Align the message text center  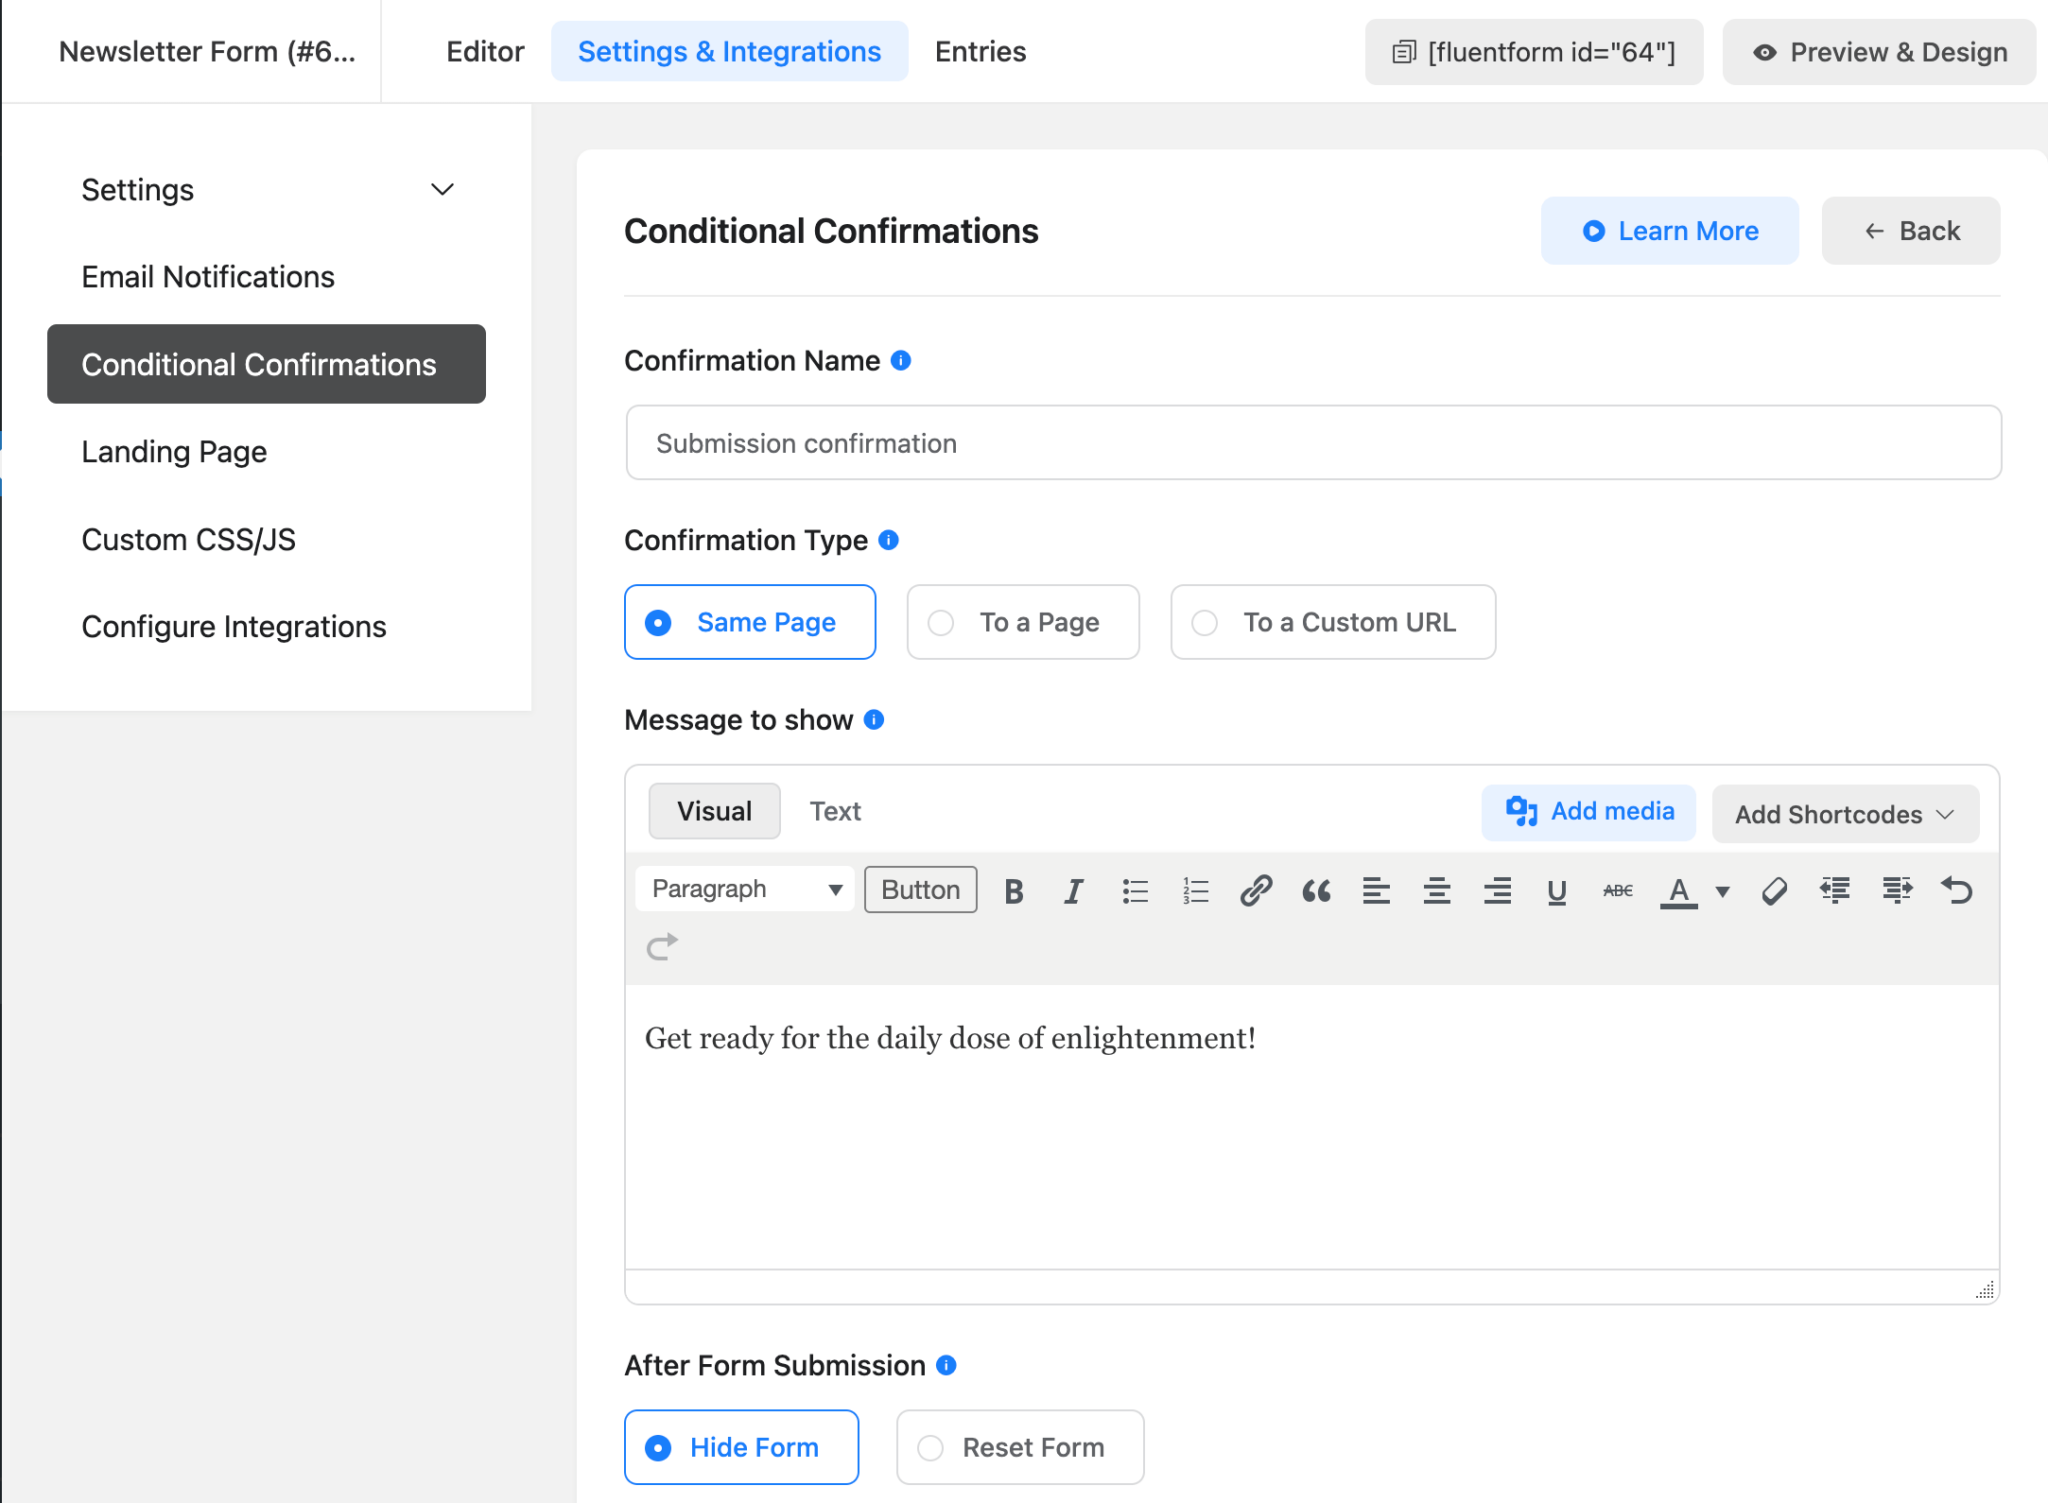pos(1436,889)
